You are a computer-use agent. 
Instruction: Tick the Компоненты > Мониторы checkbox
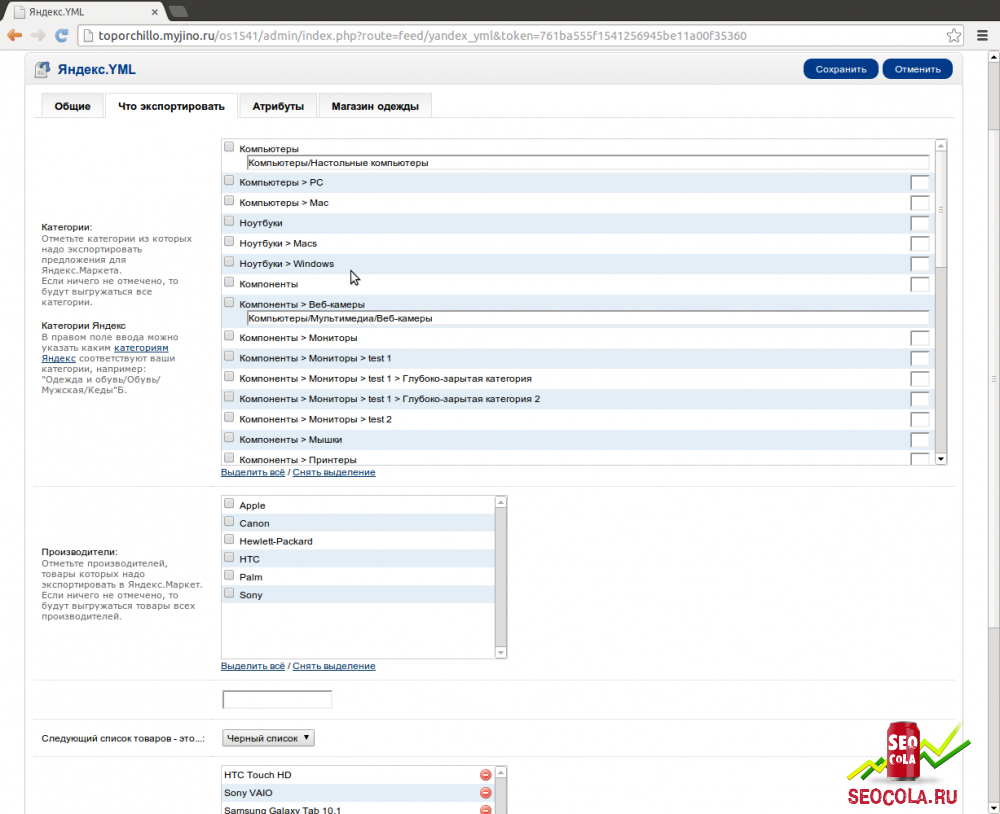[229, 337]
